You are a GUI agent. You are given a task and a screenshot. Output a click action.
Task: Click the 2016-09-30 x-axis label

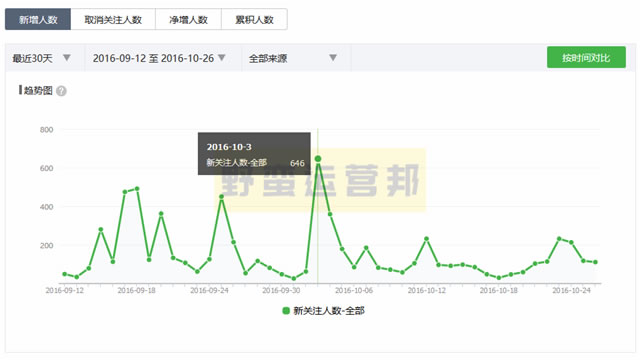coord(281,290)
